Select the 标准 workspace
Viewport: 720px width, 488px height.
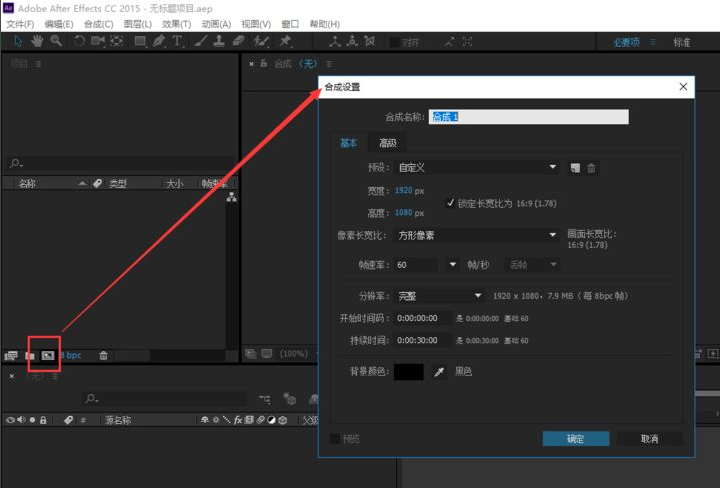click(682, 42)
